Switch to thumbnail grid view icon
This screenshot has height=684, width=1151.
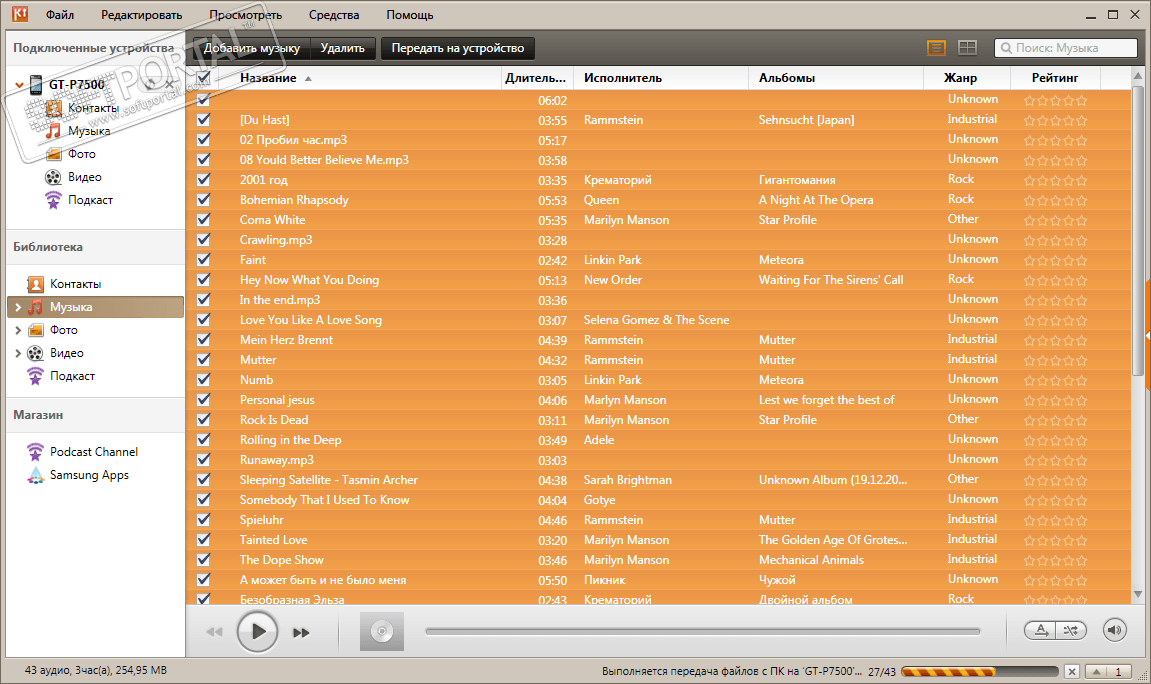(x=967, y=48)
